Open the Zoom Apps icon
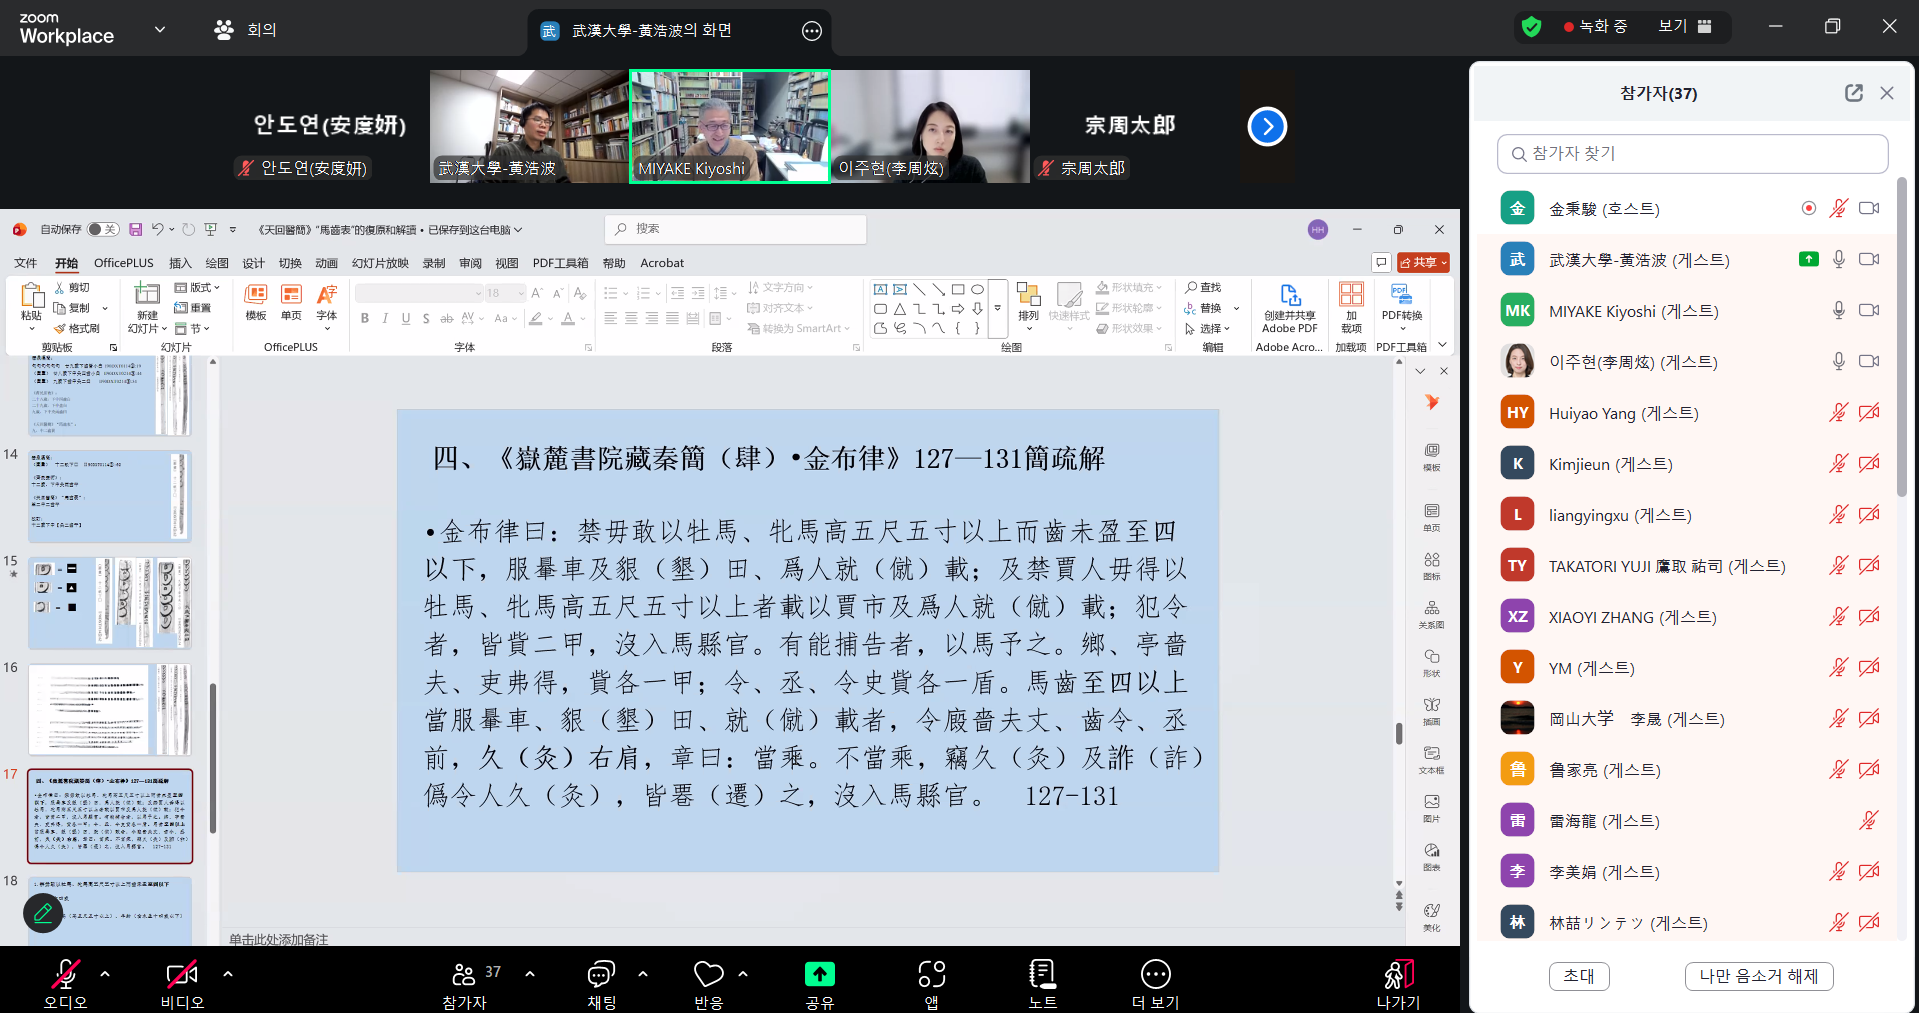The height and width of the screenshot is (1013, 1919). pyautogui.click(x=931, y=974)
